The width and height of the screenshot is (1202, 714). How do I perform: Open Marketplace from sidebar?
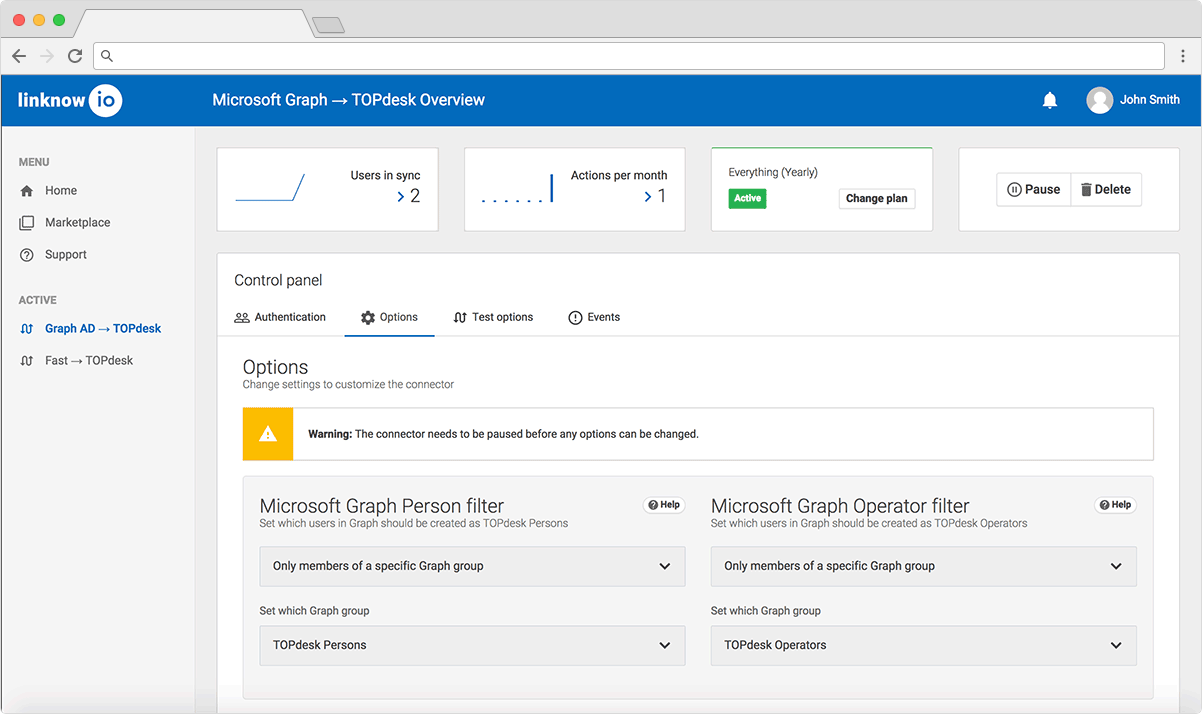point(77,223)
